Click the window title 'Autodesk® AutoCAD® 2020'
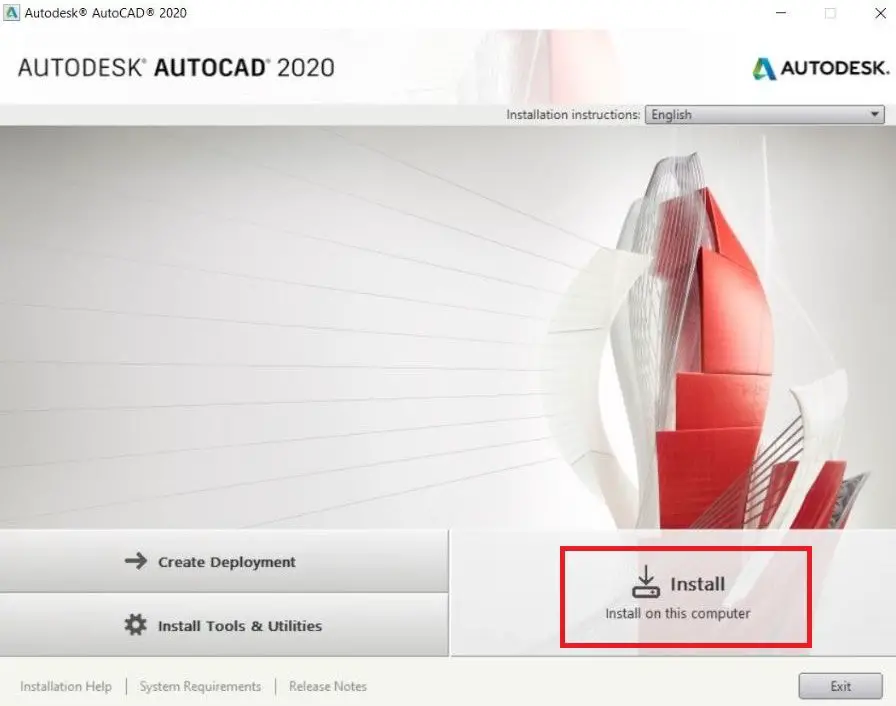The height and width of the screenshot is (706, 896). (106, 13)
